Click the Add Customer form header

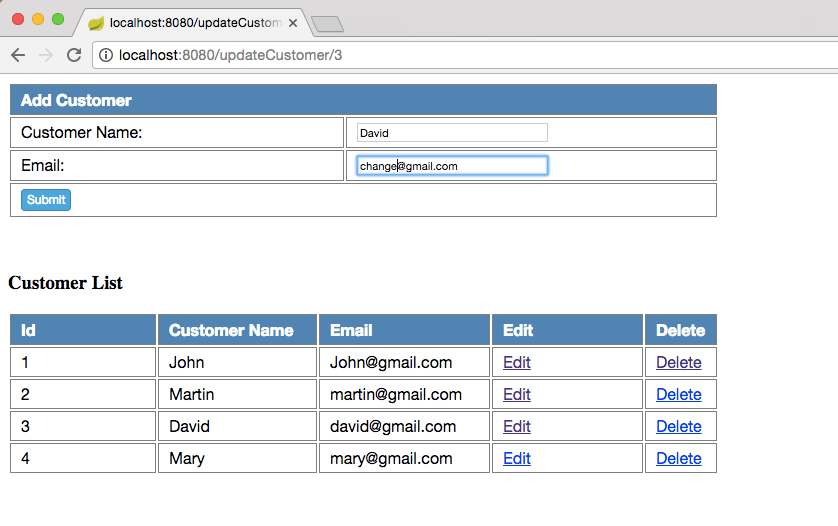[x=363, y=100]
